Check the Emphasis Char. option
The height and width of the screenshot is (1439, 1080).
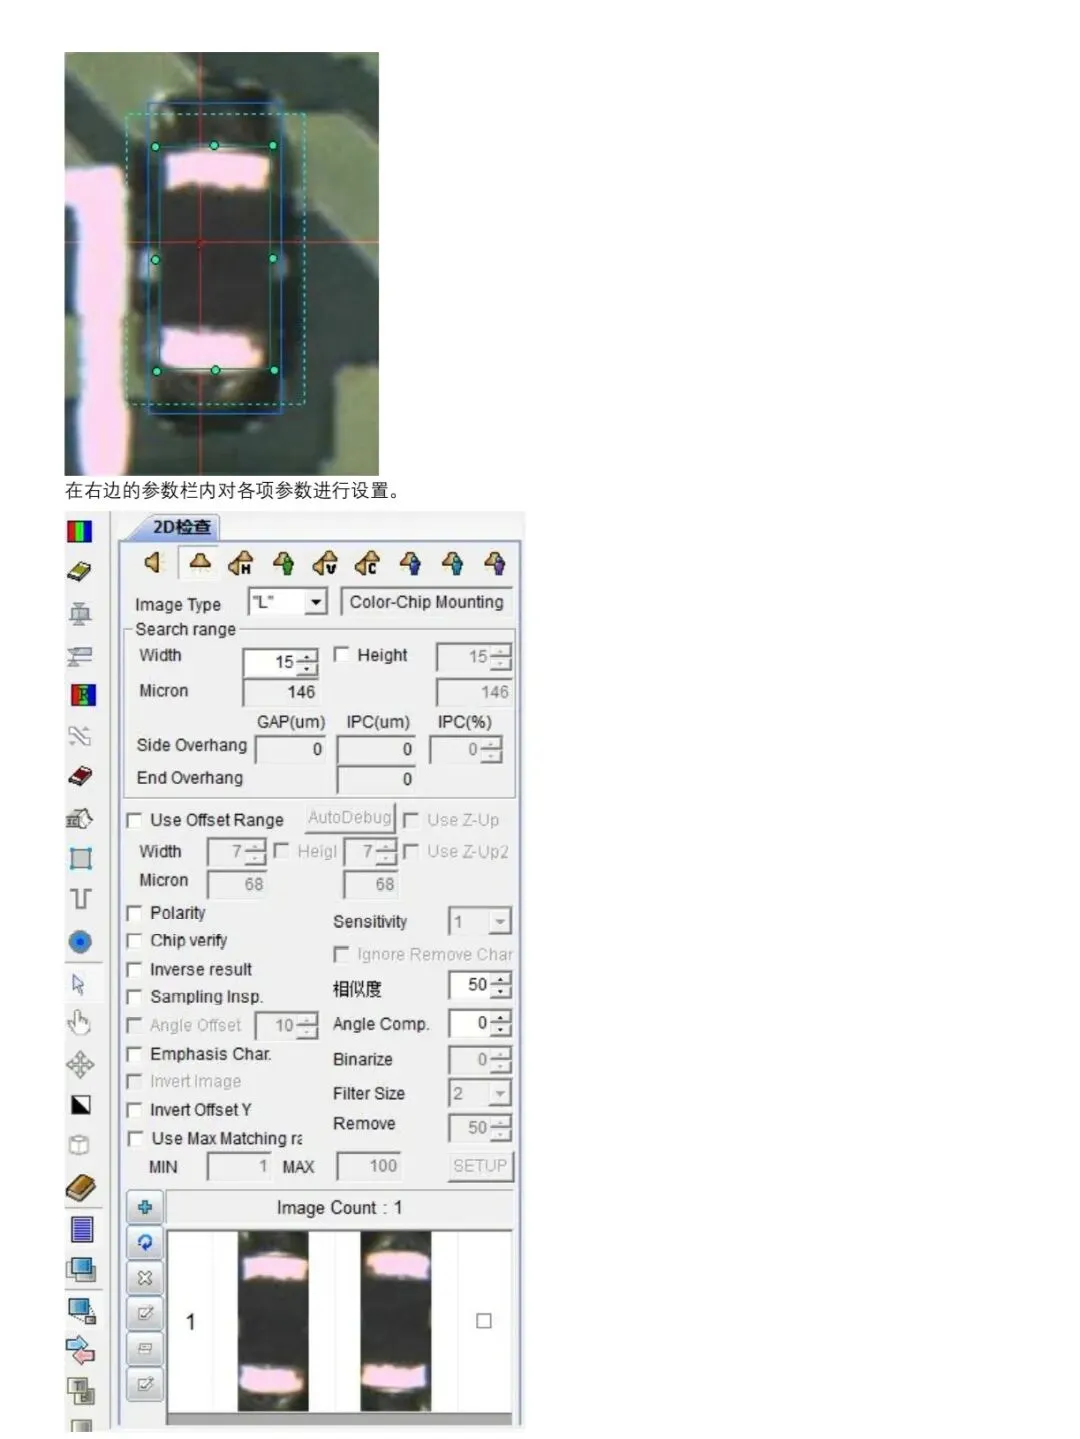134,1054
